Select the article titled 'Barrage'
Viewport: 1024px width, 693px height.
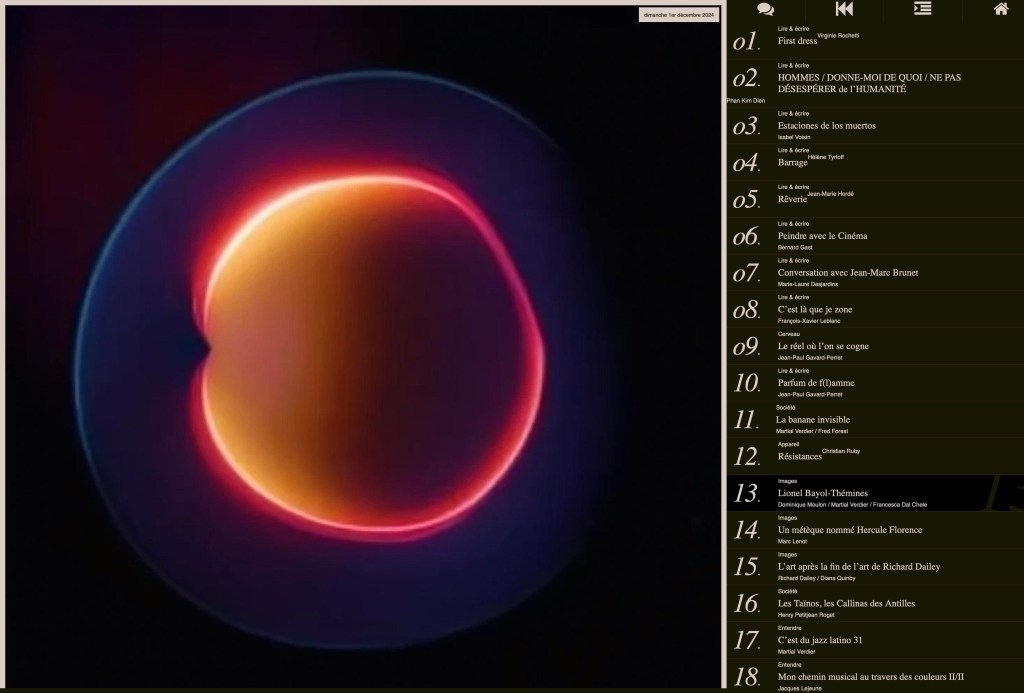pyautogui.click(x=792, y=162)
